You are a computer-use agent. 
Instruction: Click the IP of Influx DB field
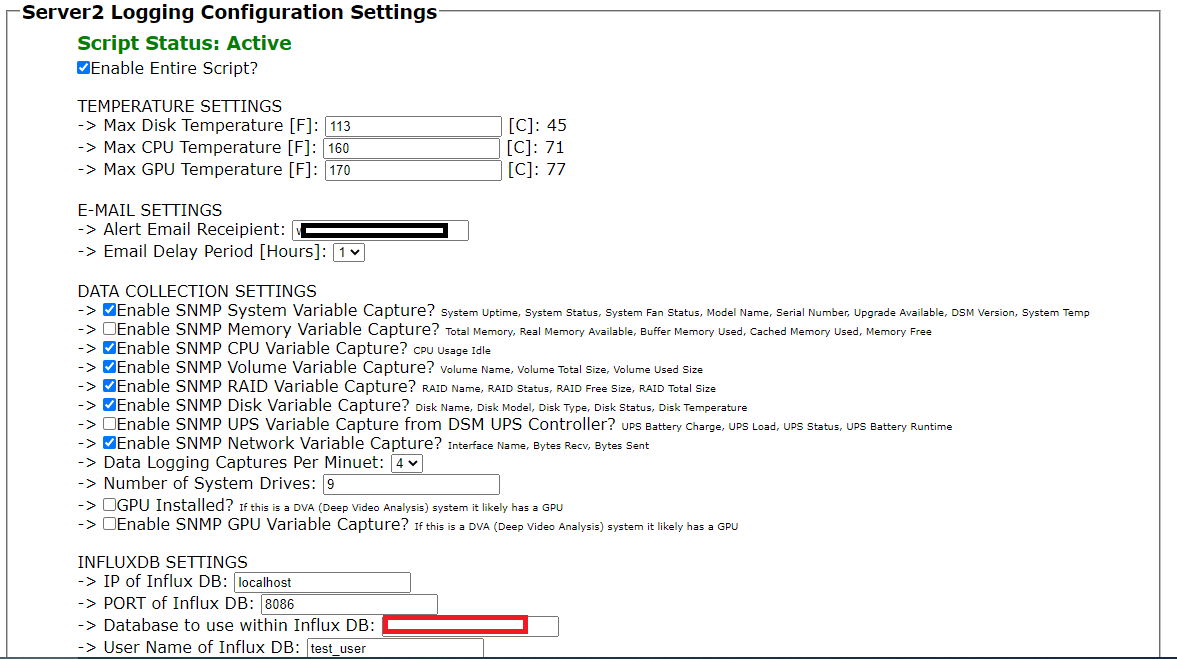click(x=322, y=582)
